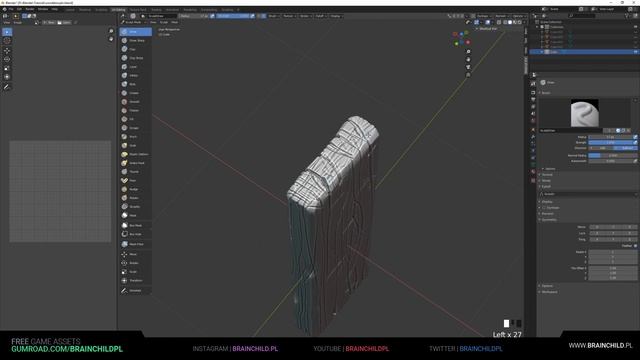The image size is (640, 360).
Task: Select the Draw sculpt brush
Action: point(136,31)
